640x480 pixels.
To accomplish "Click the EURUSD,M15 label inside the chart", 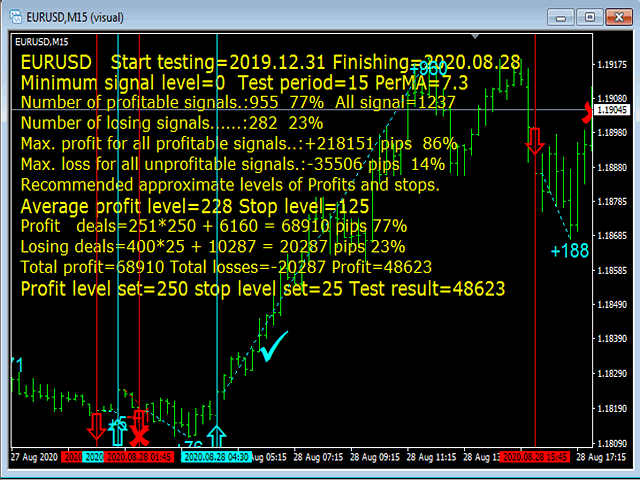I will point(42,42).
